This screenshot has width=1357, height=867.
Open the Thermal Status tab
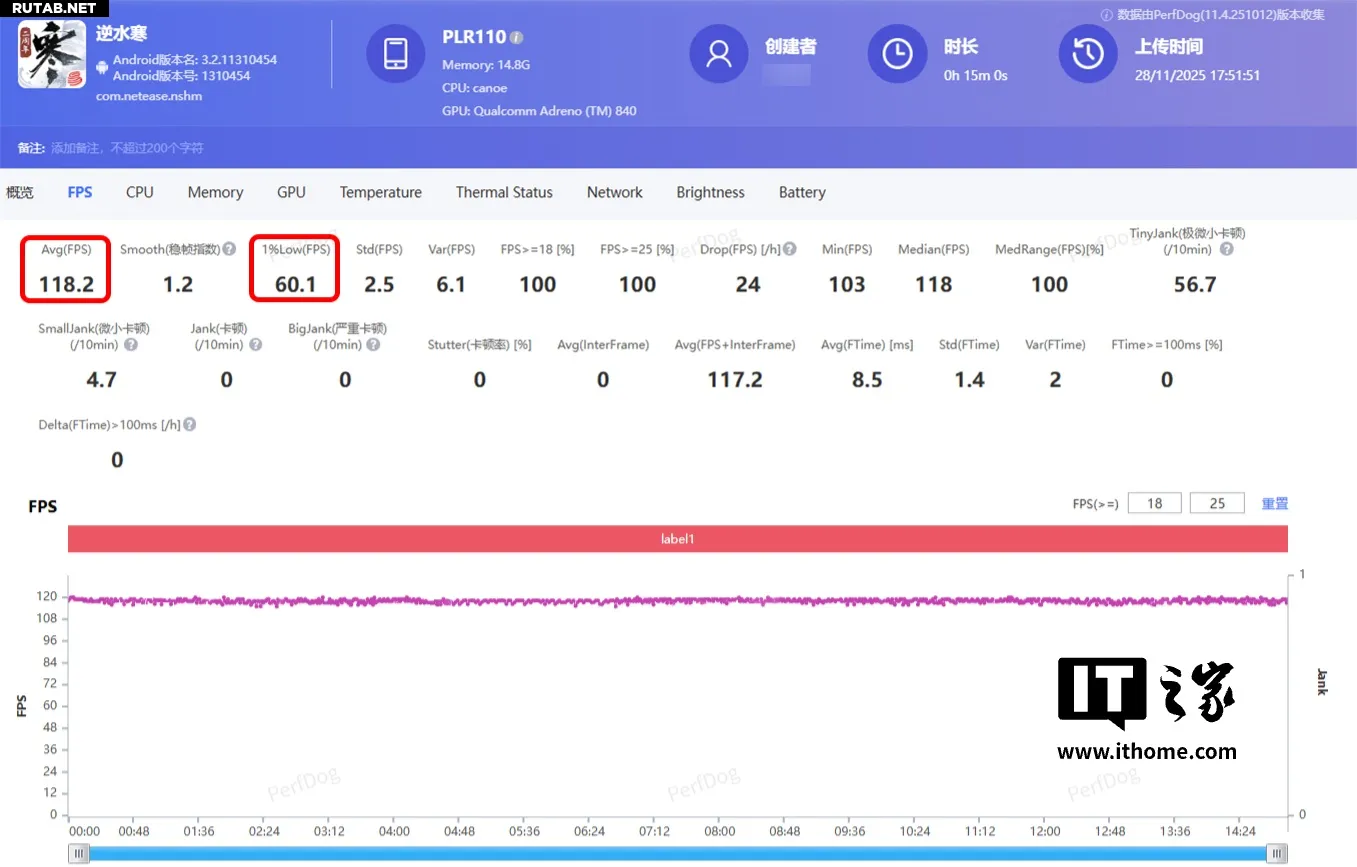(504, 192)
